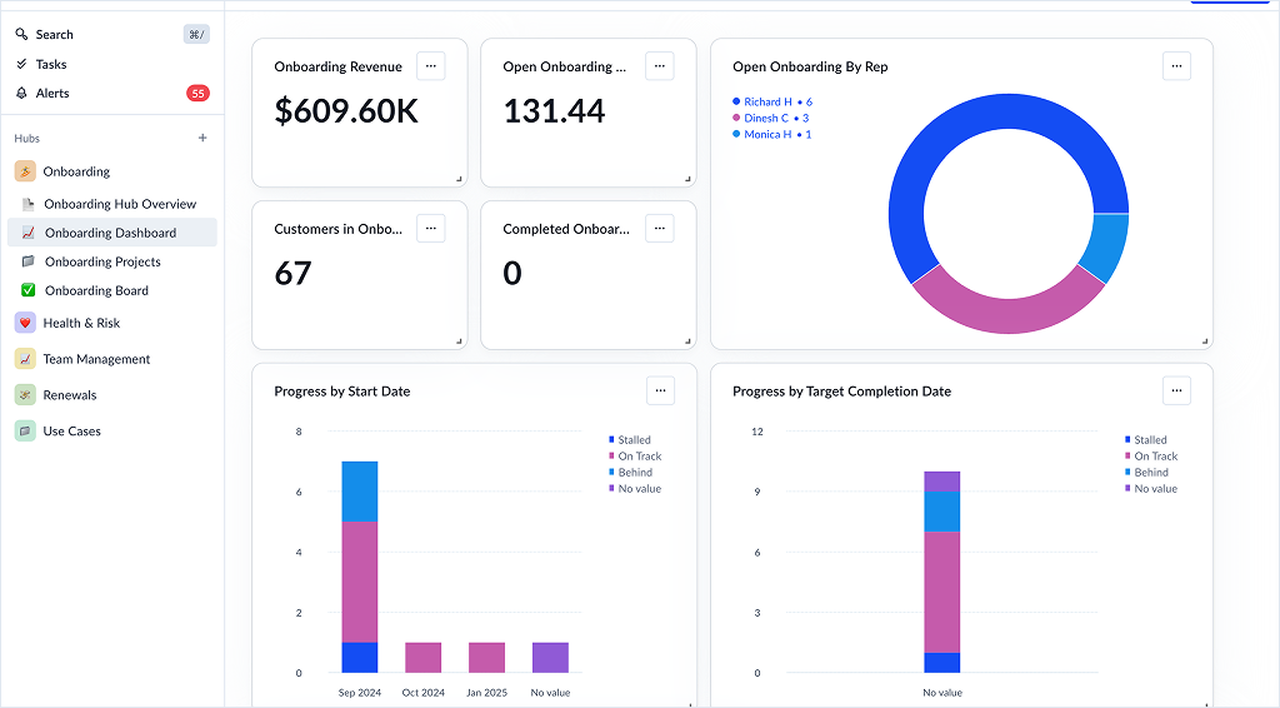Toggle On Track in the Start Date legend
The height and width of the screenshot is (708, 1280).
pos(635,456)
